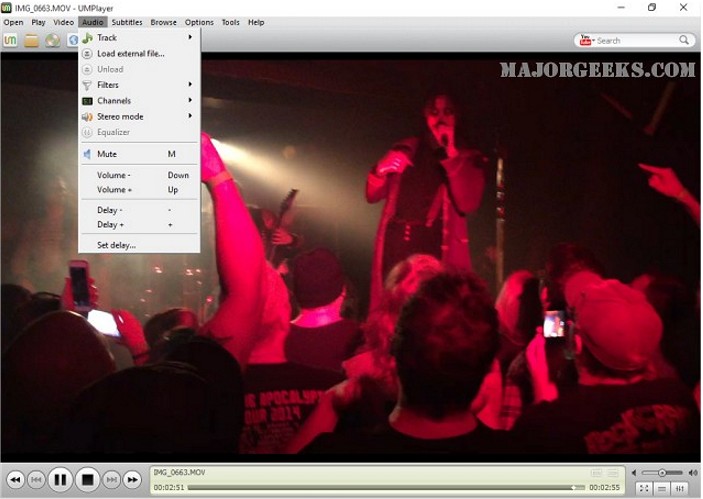Screen dimensions: 703x499
Task: Open the Options menu
Action: click(x=199, y=22)
